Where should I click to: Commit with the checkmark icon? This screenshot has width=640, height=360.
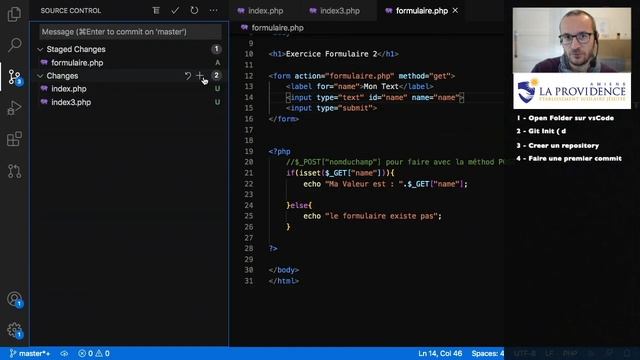tap(175, 11)
